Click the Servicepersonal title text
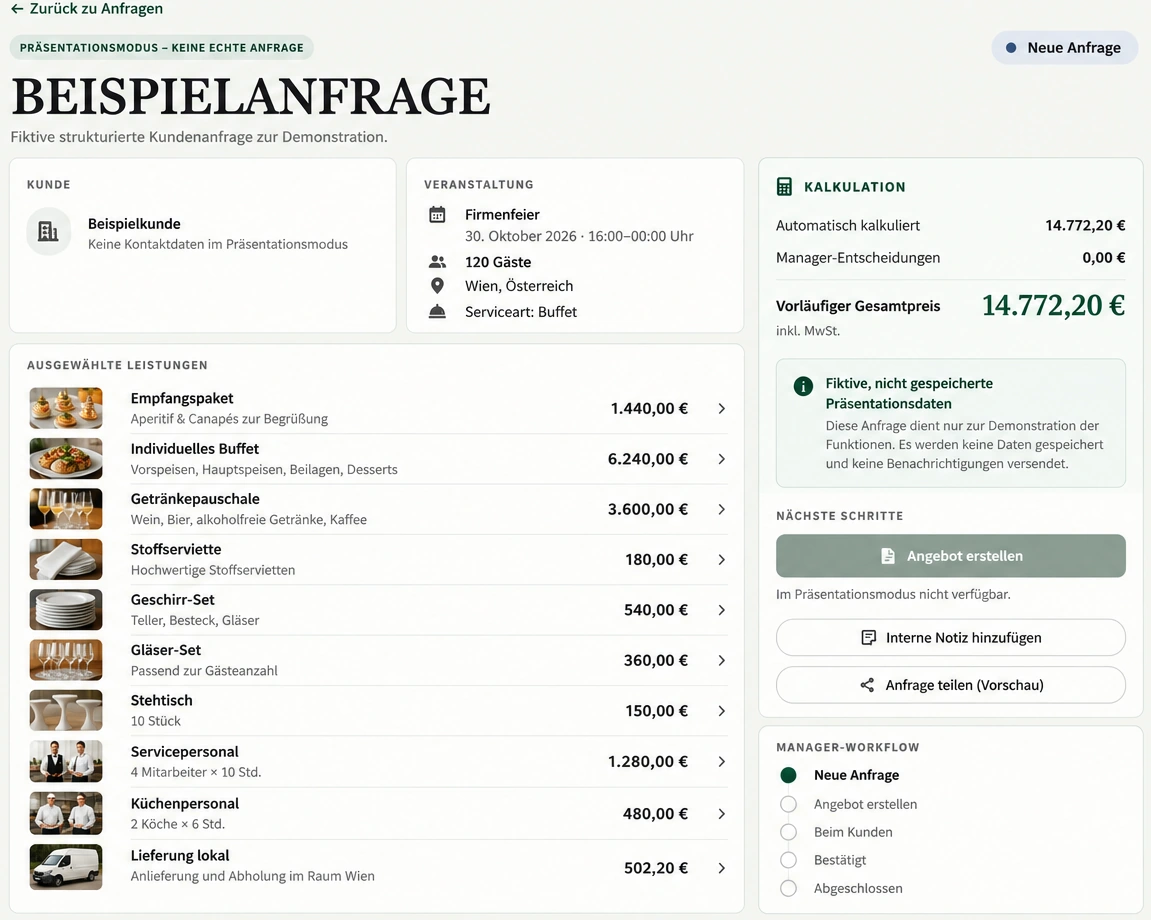 point(184,752)
